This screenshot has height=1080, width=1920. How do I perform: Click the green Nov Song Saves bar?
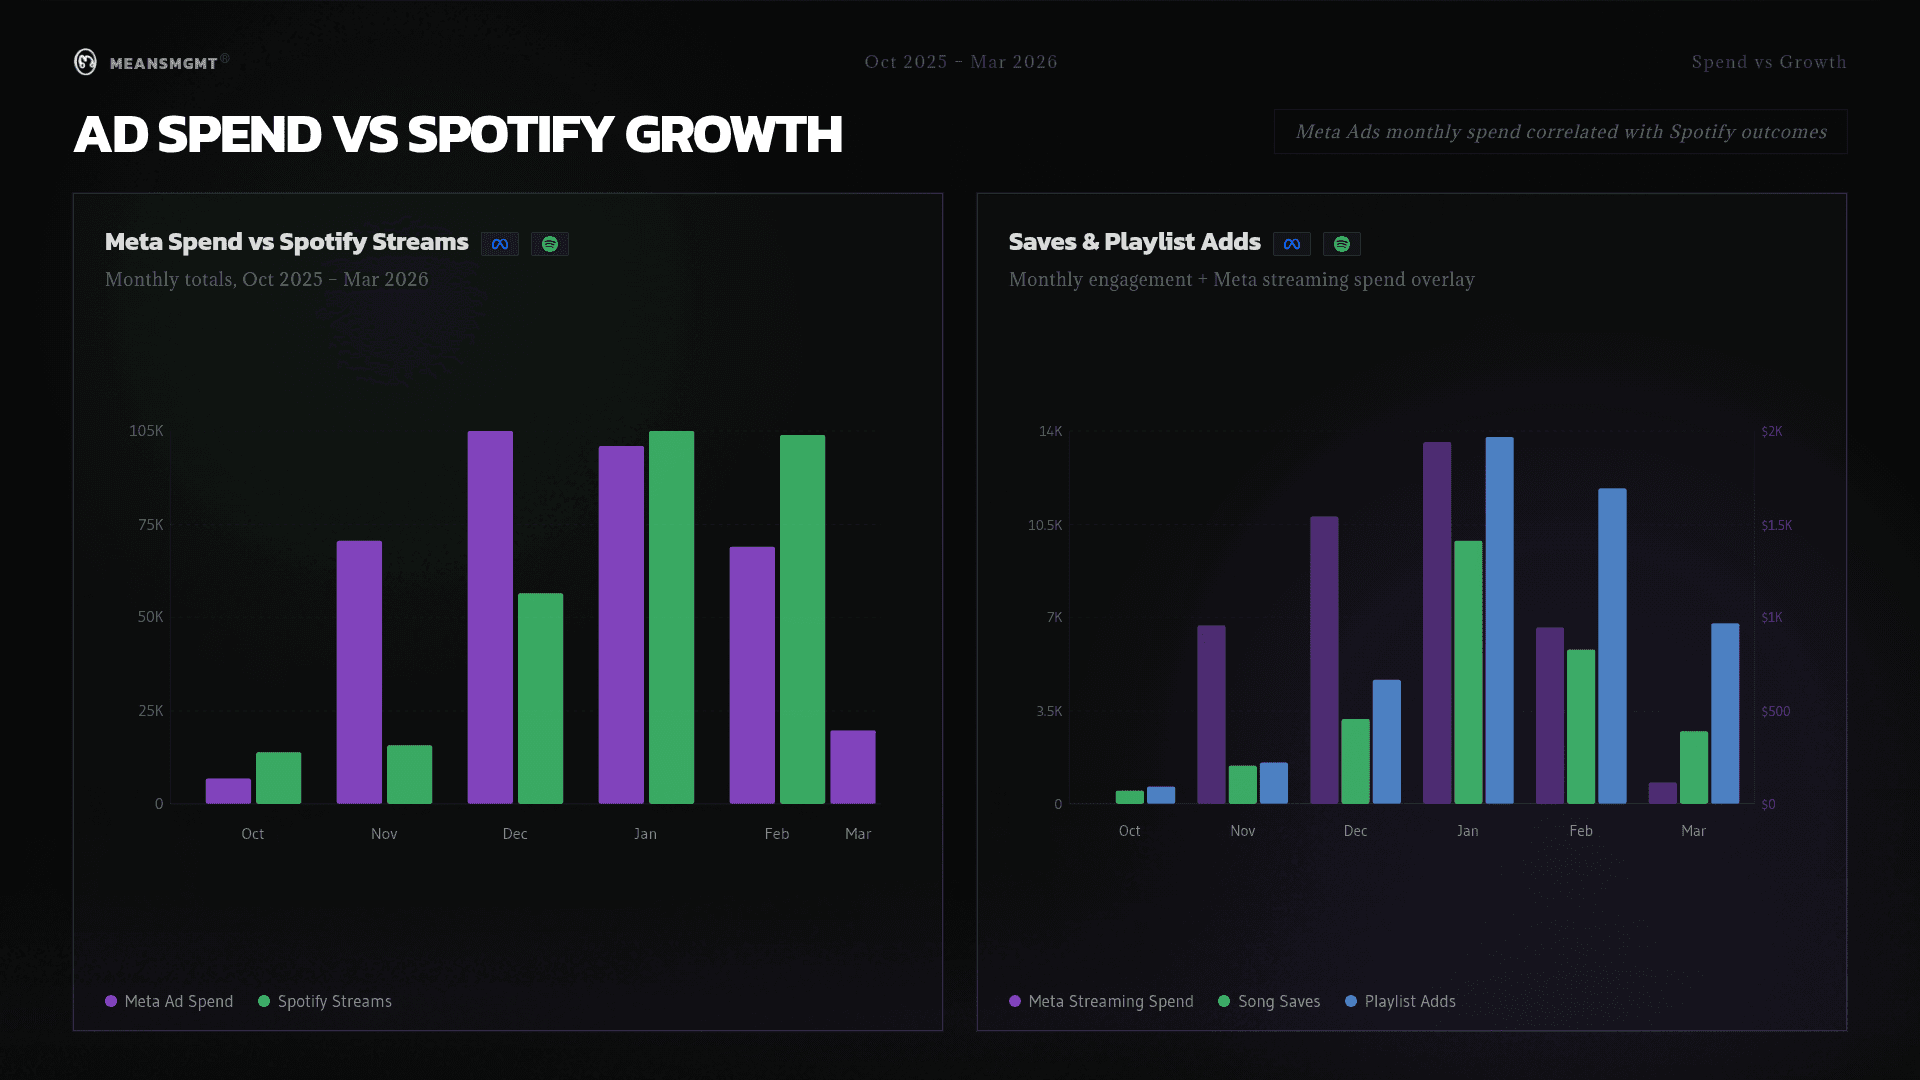[1243, 785]
